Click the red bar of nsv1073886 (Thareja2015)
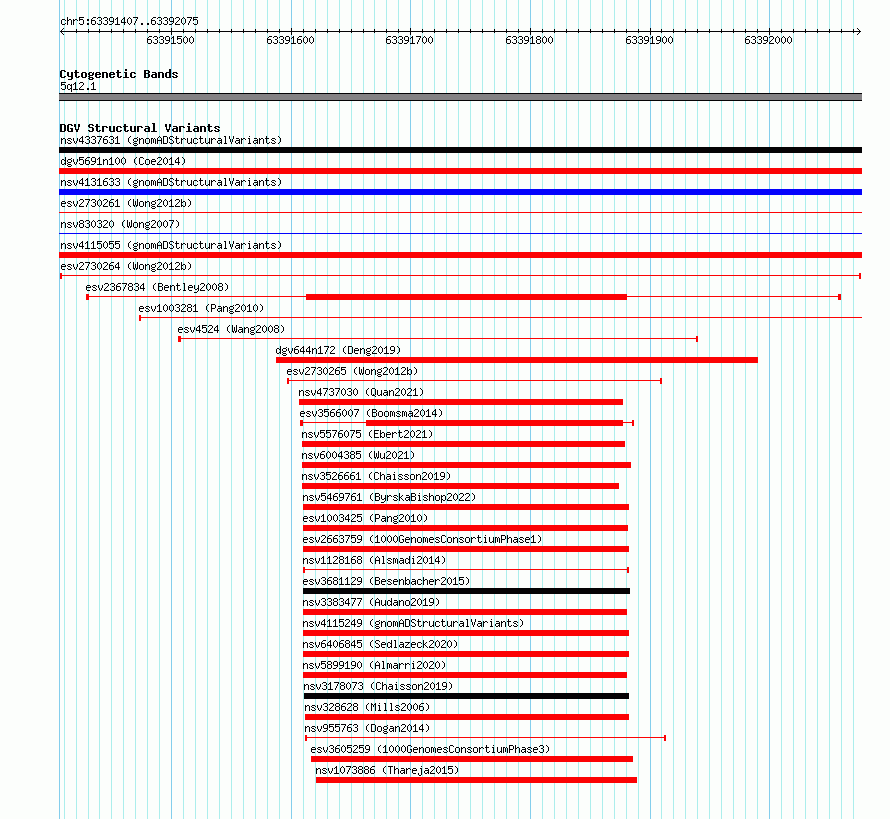This screenshot has width=890, height=819. pos(476,780)
